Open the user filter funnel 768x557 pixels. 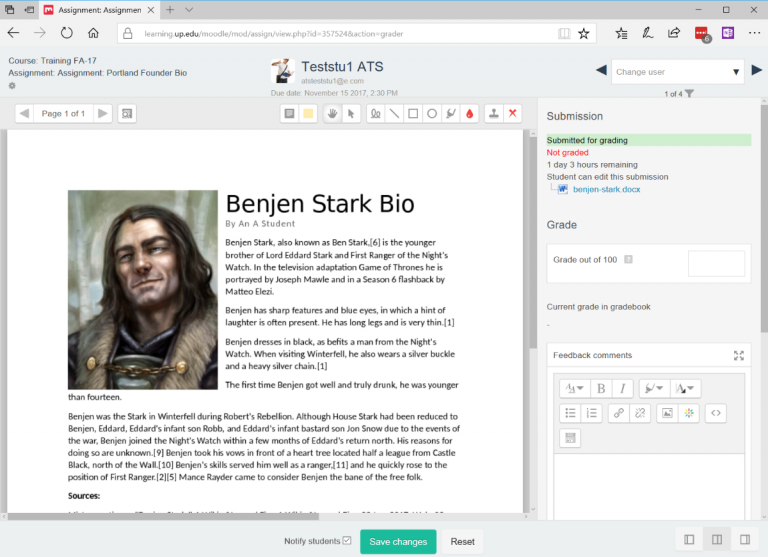[x=689, y=94]
